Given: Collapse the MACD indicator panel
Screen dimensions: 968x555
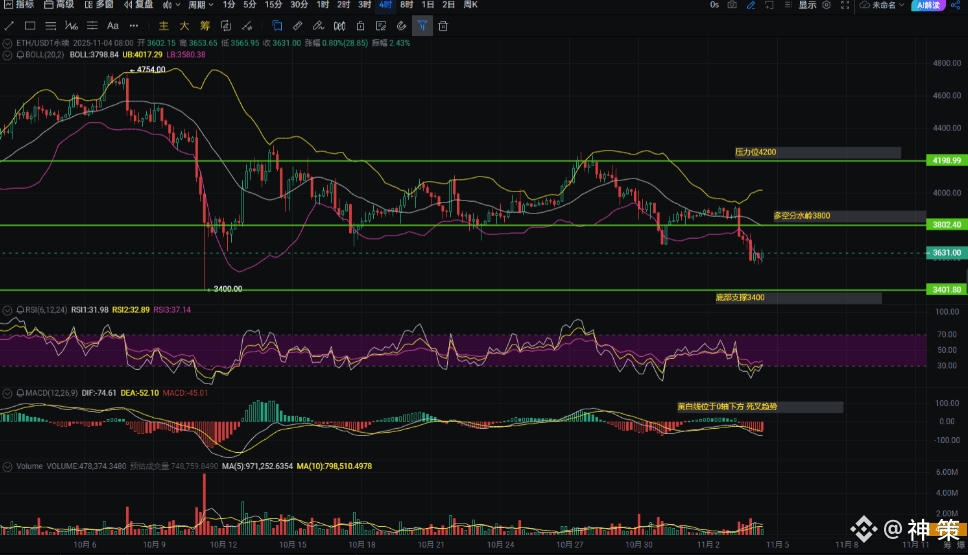Looking at the screenshot, I should click(x=7, y=393).
